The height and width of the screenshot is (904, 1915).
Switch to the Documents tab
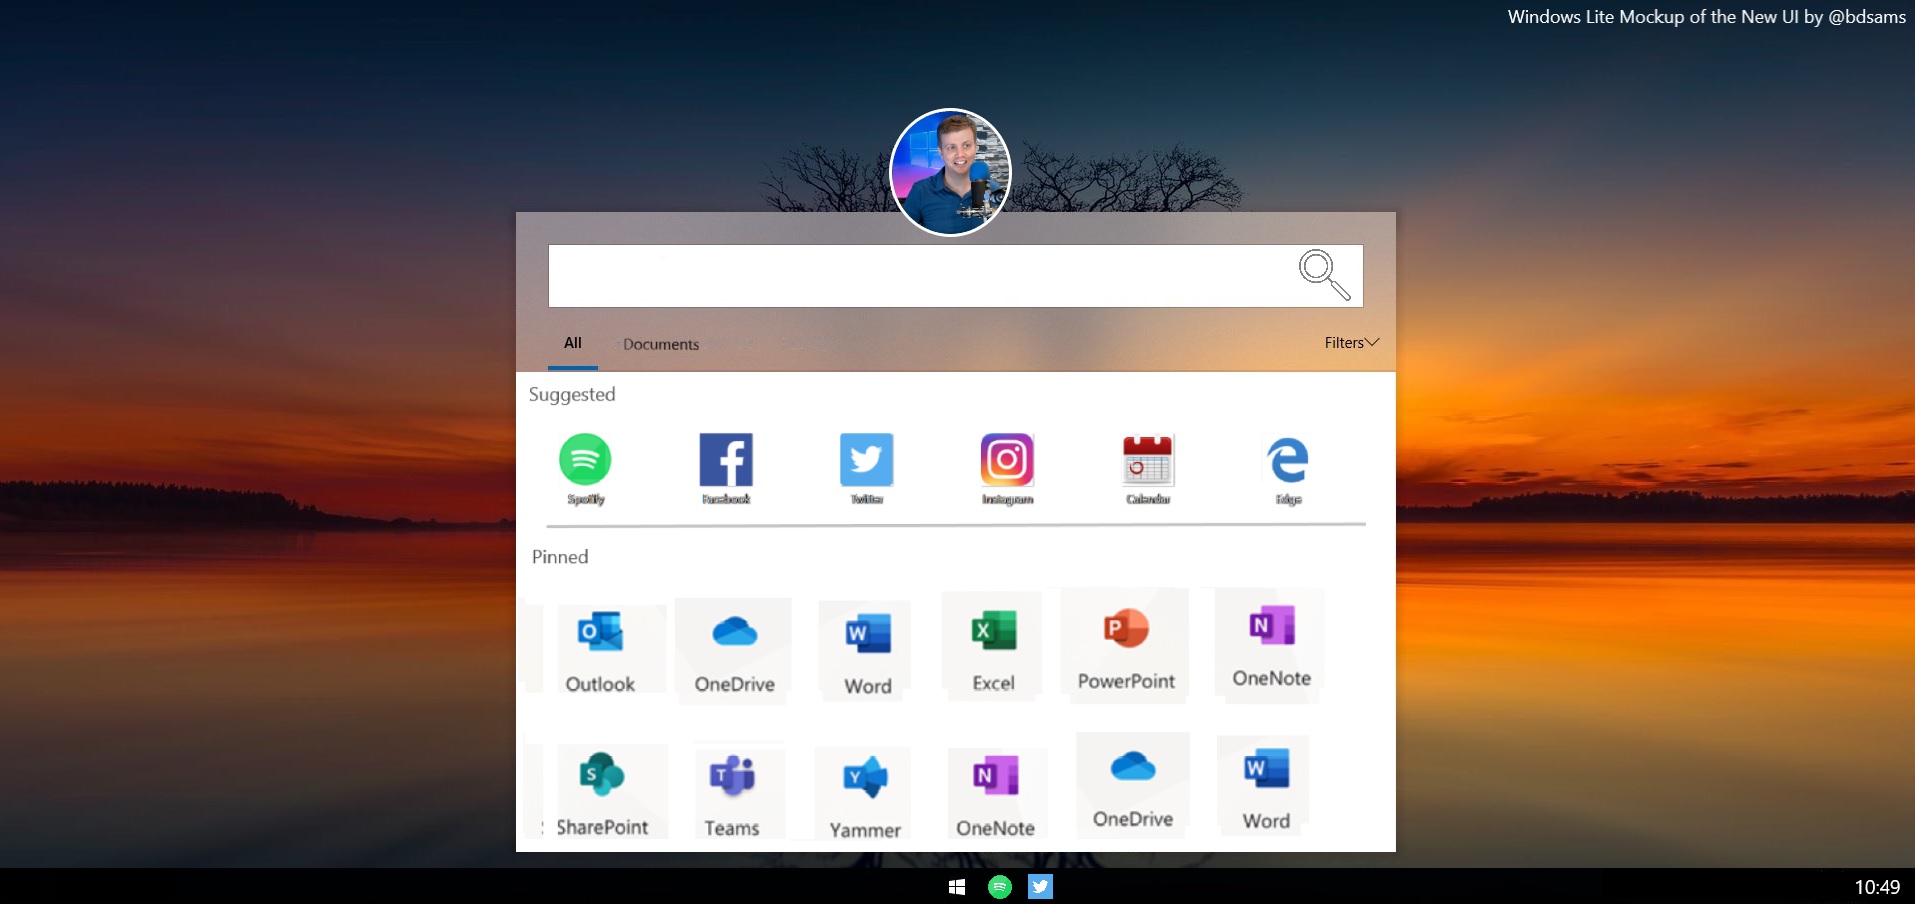[x=661, y=344]
